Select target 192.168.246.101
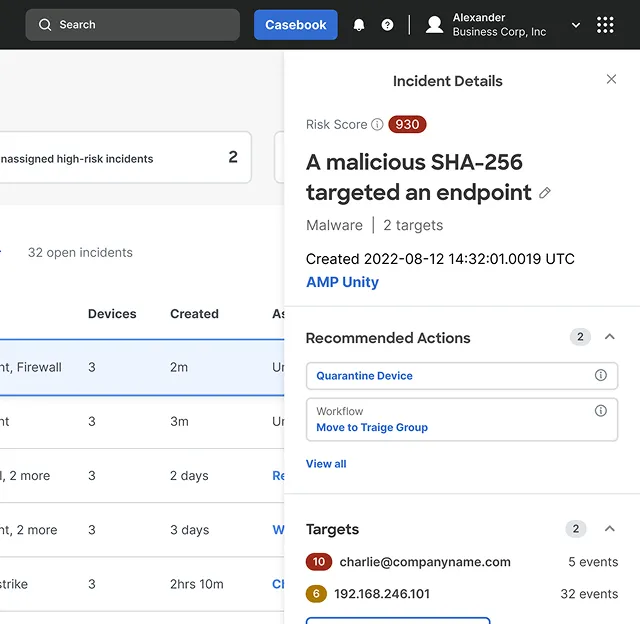The image size is (640, 624). (x=382, y=594)
